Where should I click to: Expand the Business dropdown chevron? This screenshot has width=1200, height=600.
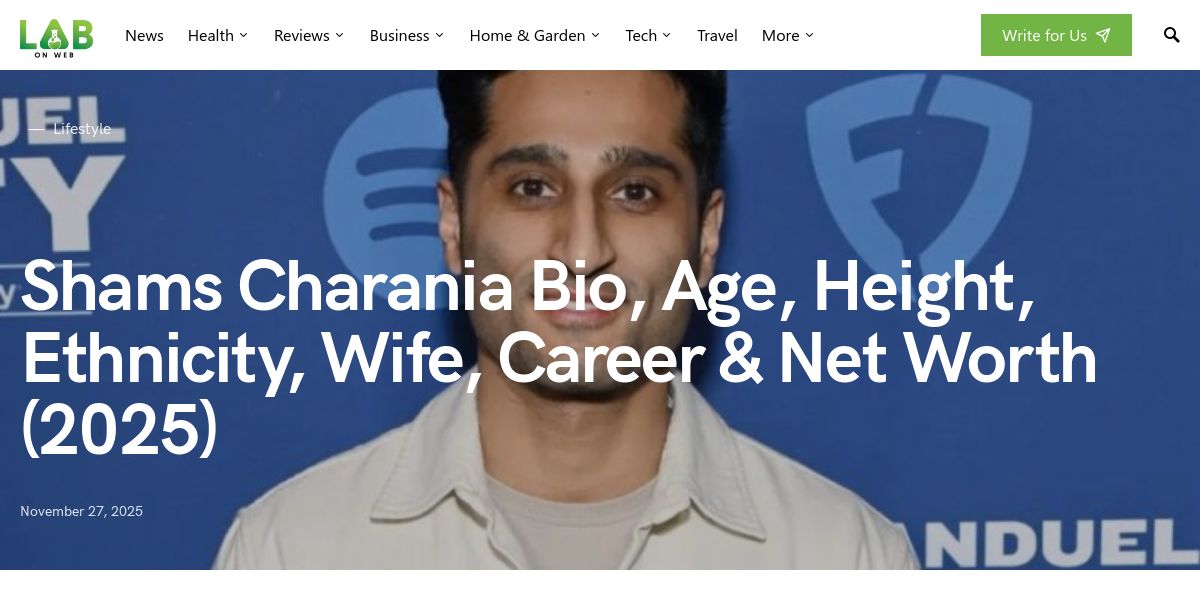coord(439,35)
